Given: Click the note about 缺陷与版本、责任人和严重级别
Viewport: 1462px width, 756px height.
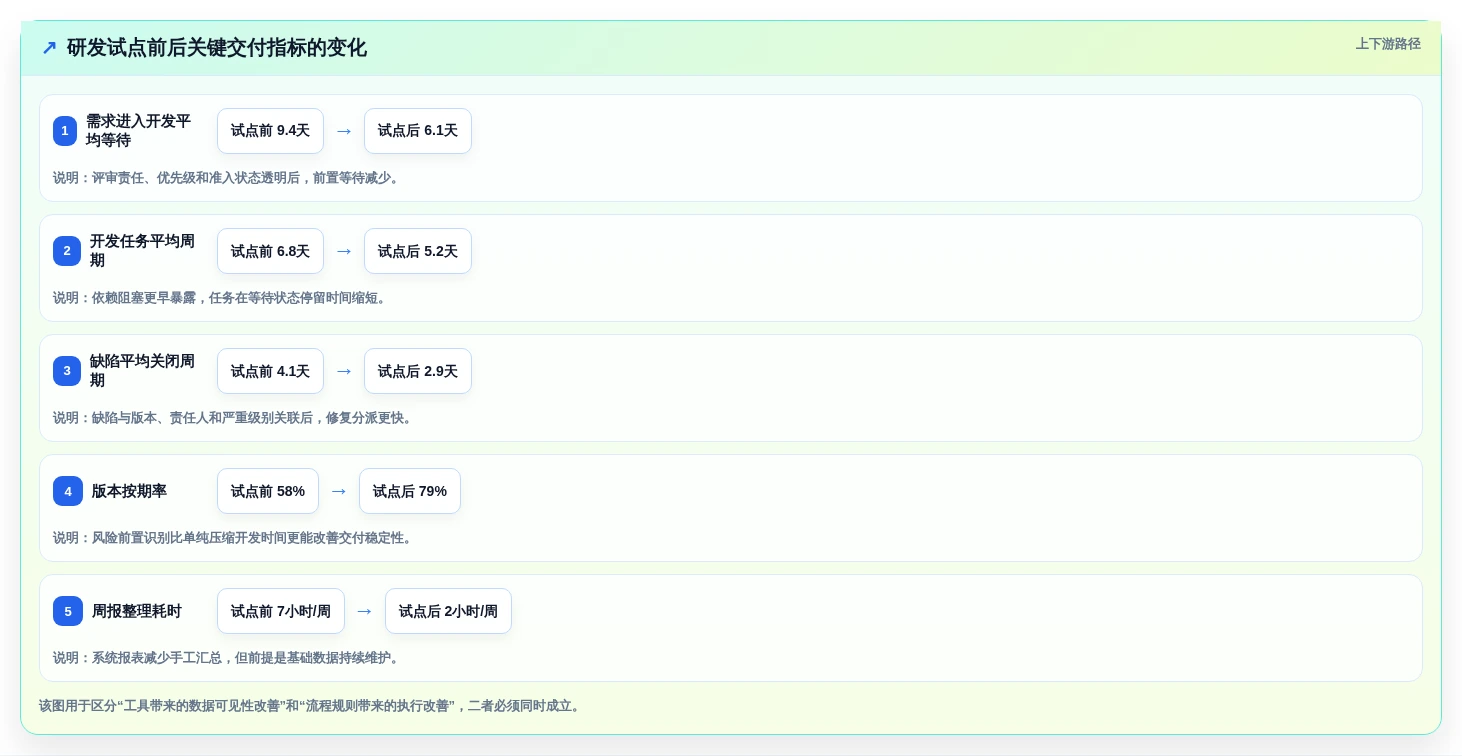Looking at the screenshot, I should [235, 418].
